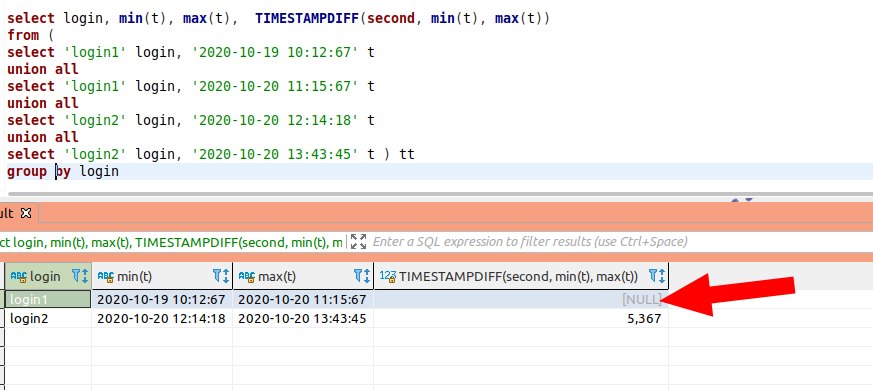Select the login1 cell in the result grid

[48, 299]
